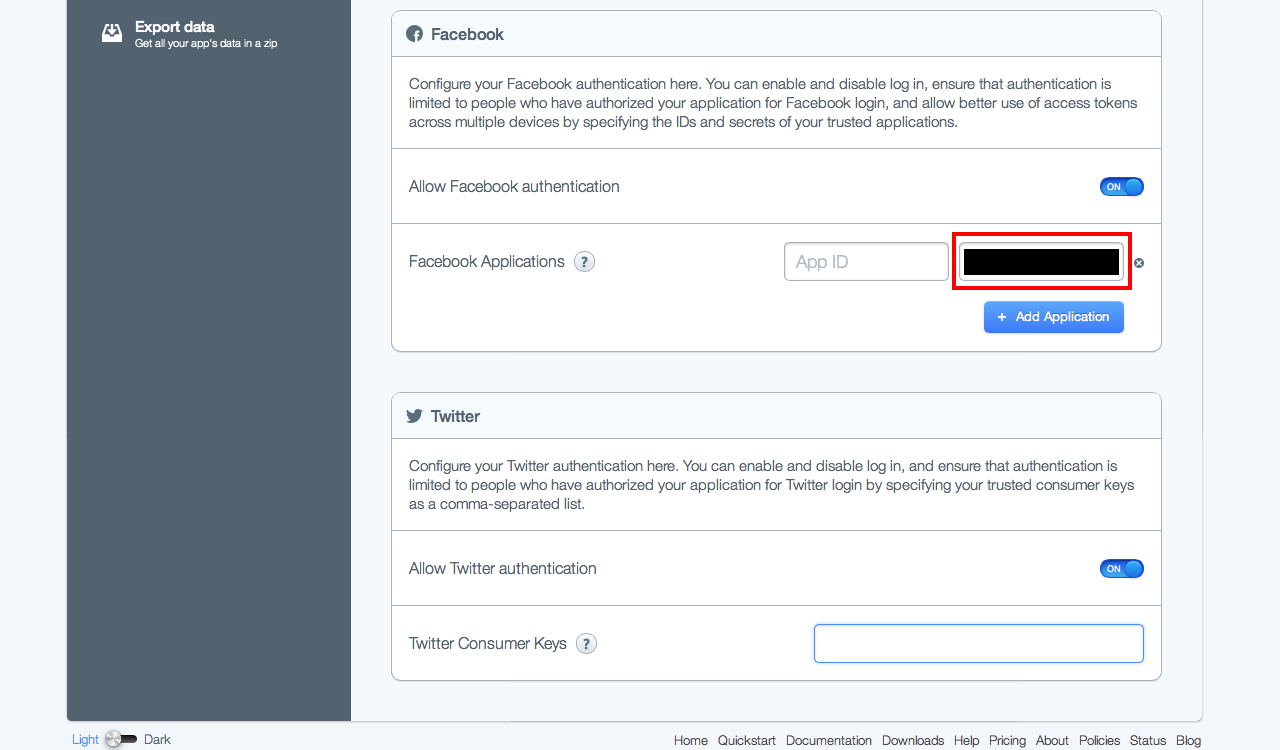Focus the App ID input field

pyautogui.click(x=866, y=262)
